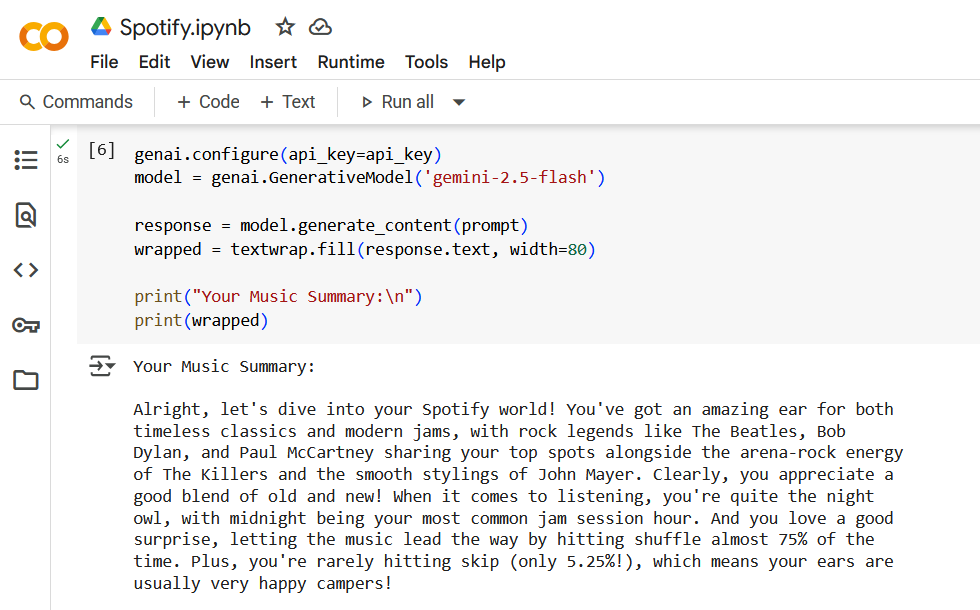980x610 pixels.
Task: Click the [6] cell execution count
Action: pos(101,150)
